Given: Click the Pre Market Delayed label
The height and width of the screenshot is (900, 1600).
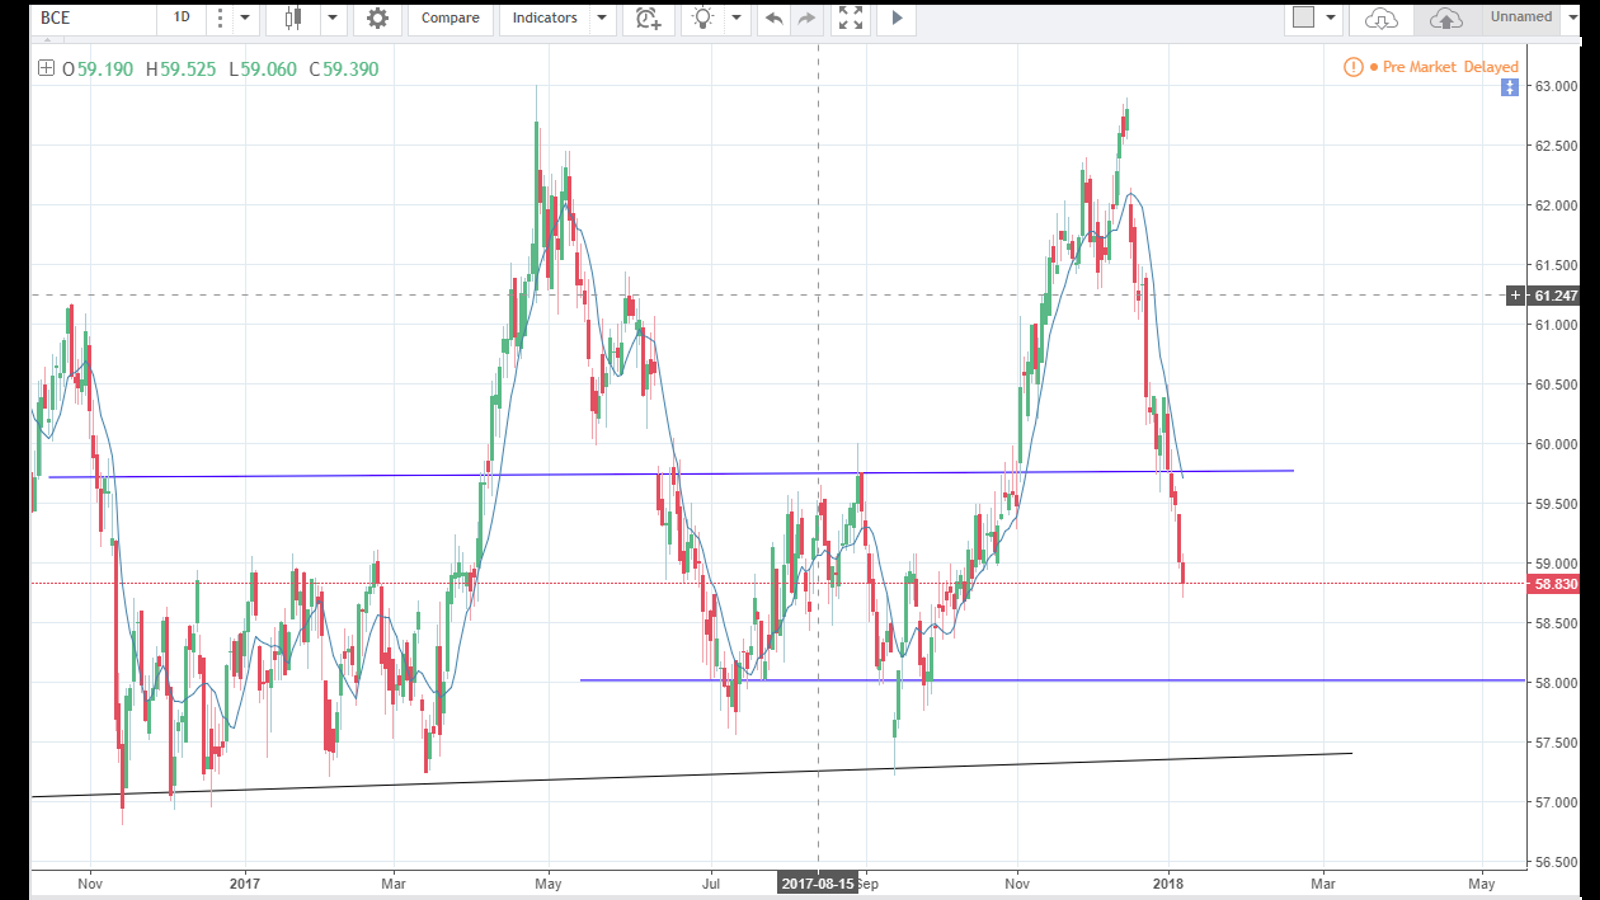Looking at the screenshot, I should coord(1450,67).
